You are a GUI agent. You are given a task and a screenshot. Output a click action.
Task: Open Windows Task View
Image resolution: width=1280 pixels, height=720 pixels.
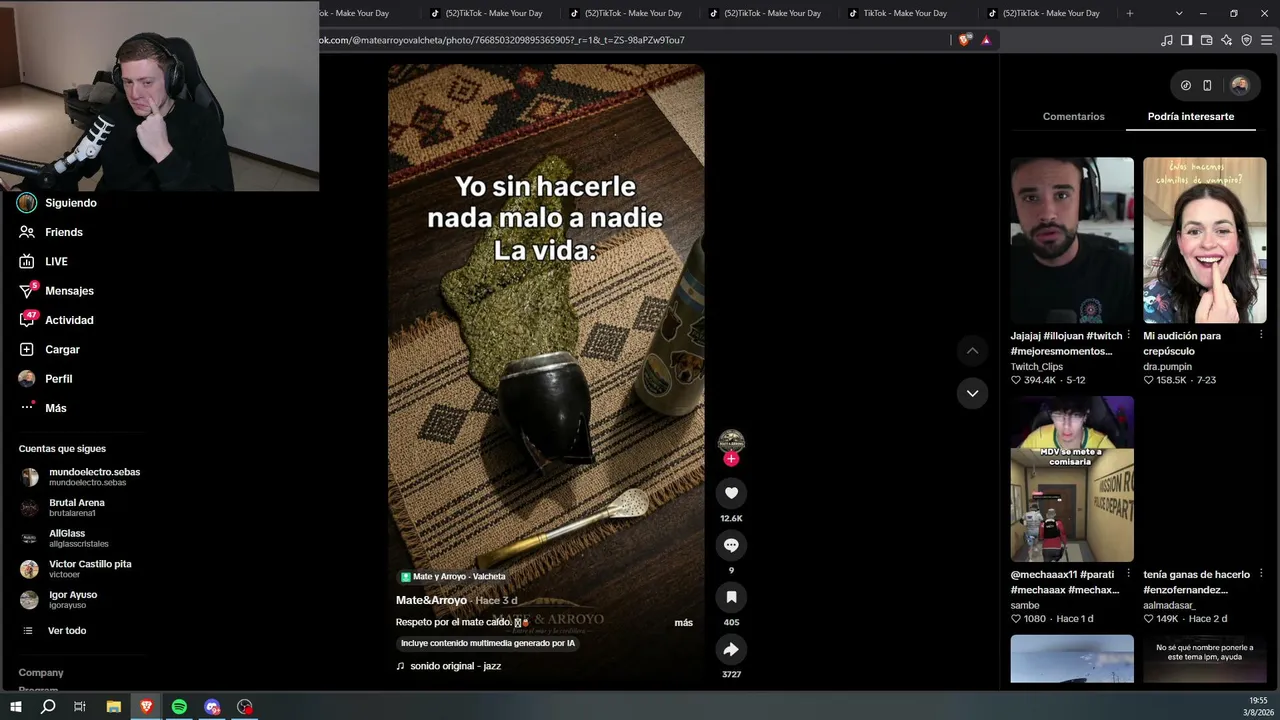point(80,707)
